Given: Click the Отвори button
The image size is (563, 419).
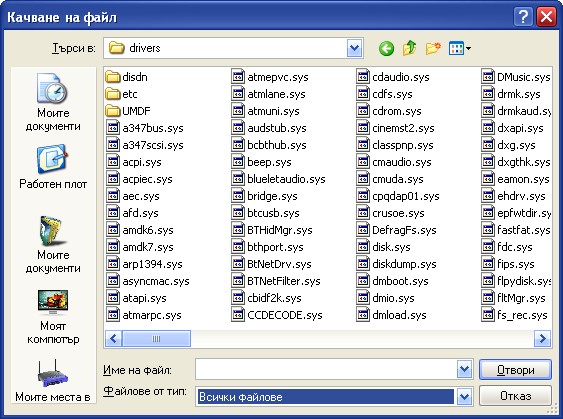Looking at the screenshot, I should click(x=515, y=369).
